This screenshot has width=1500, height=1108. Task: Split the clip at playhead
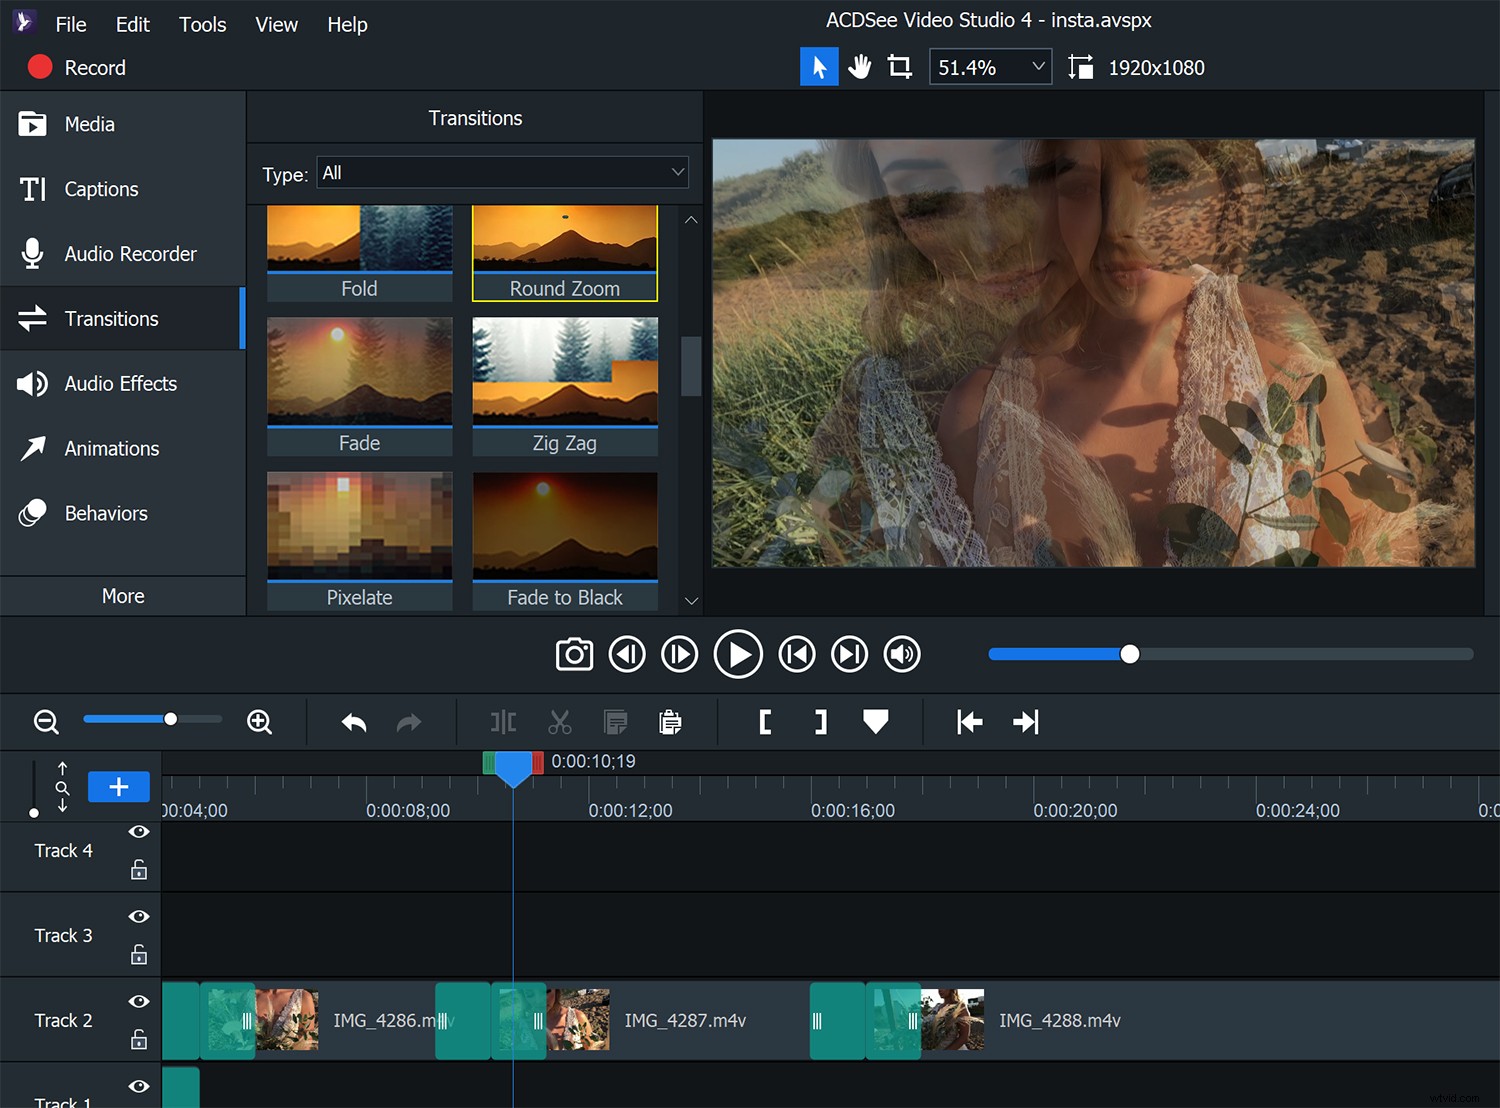(x=502, y=721)
